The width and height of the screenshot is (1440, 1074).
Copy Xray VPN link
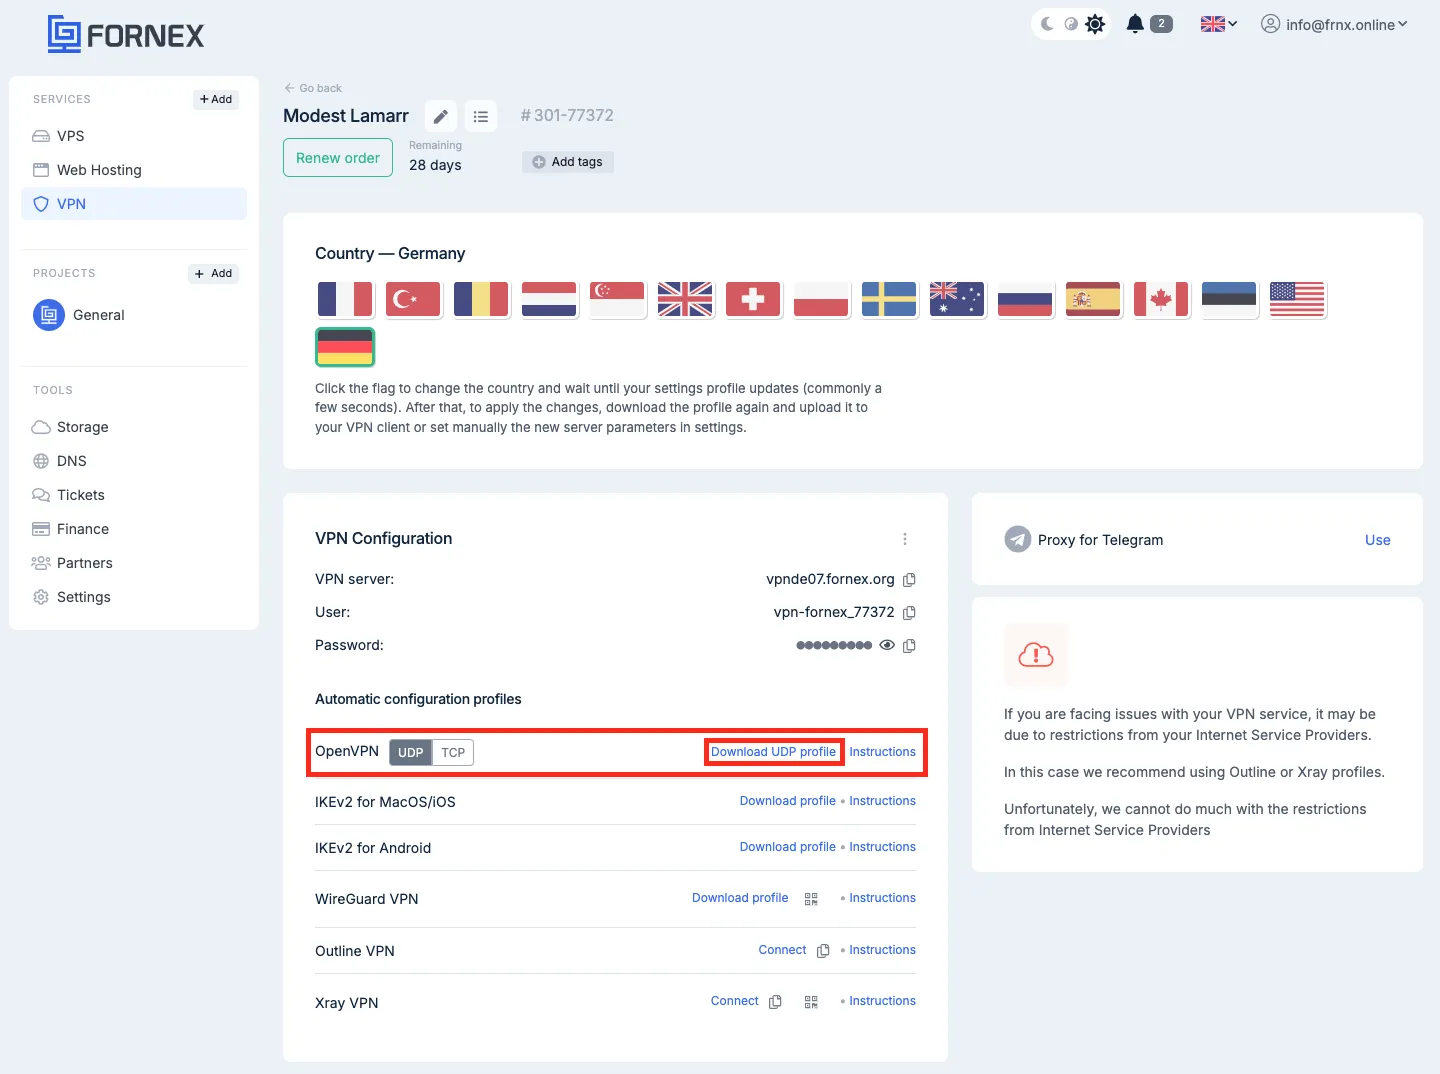(x=775, y=1002)
